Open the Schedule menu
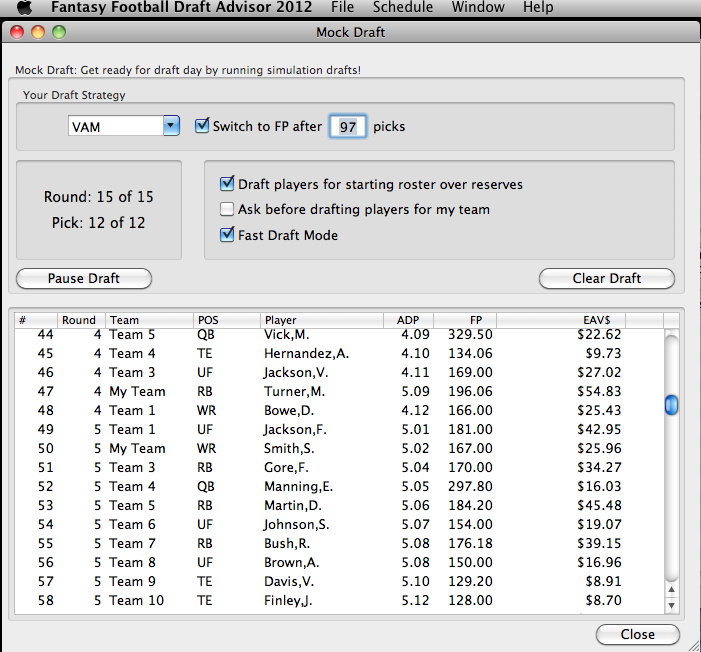The width and height of the screenshot is (701, 652). coord(403,7)
